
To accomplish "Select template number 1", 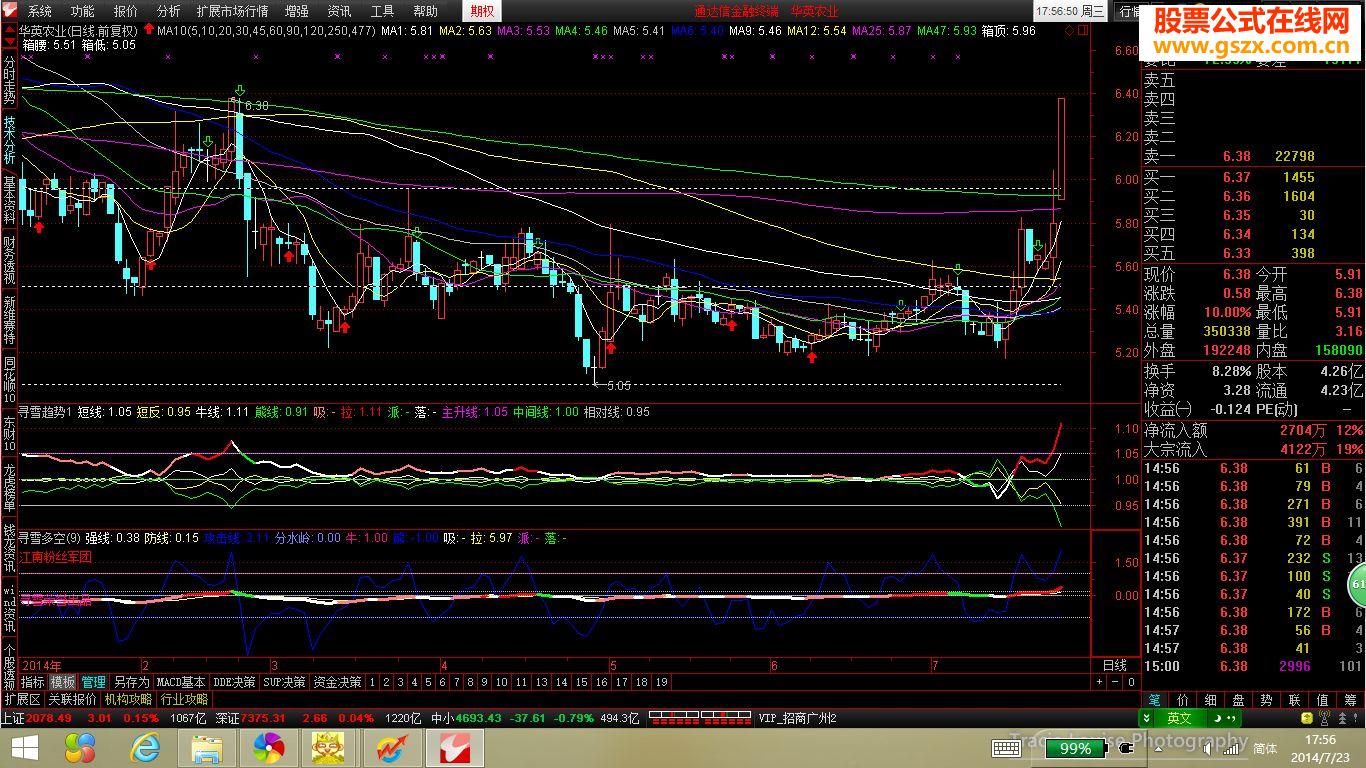I will pos(373,682).
